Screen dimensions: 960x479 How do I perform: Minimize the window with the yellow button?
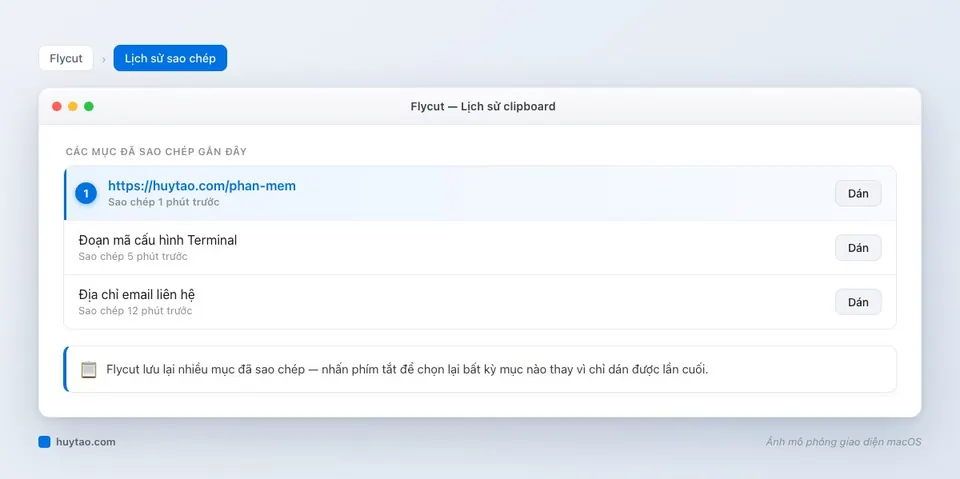(73, 106)
